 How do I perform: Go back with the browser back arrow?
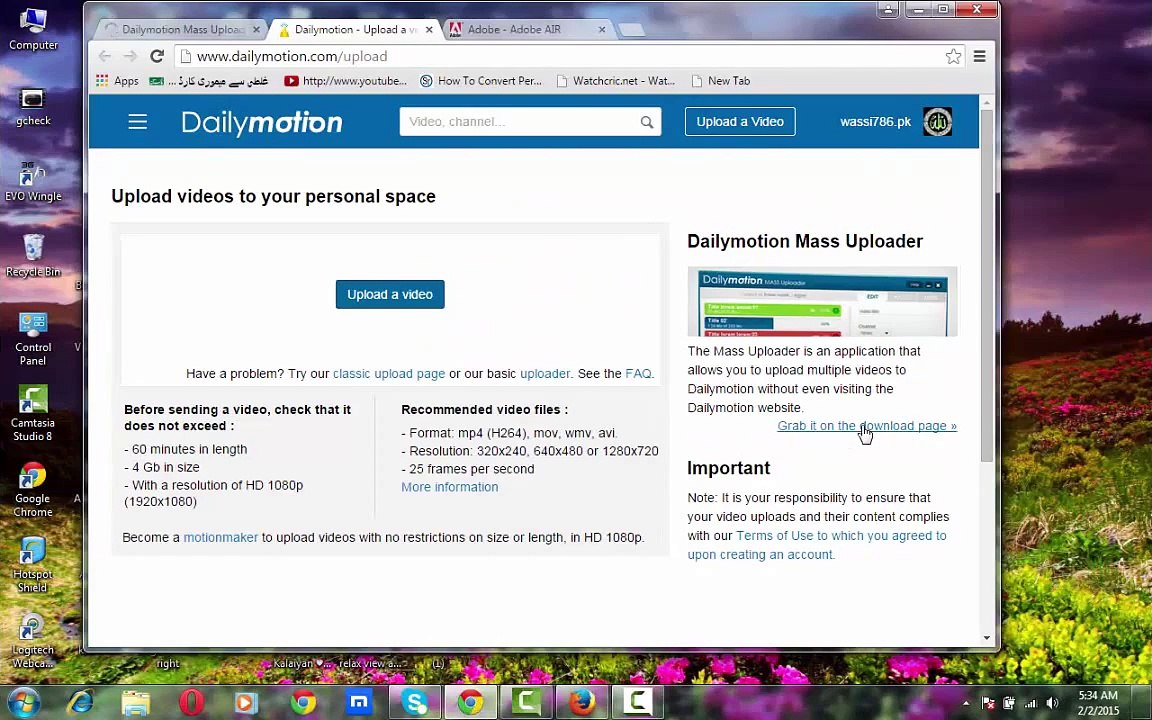(104, 56)
